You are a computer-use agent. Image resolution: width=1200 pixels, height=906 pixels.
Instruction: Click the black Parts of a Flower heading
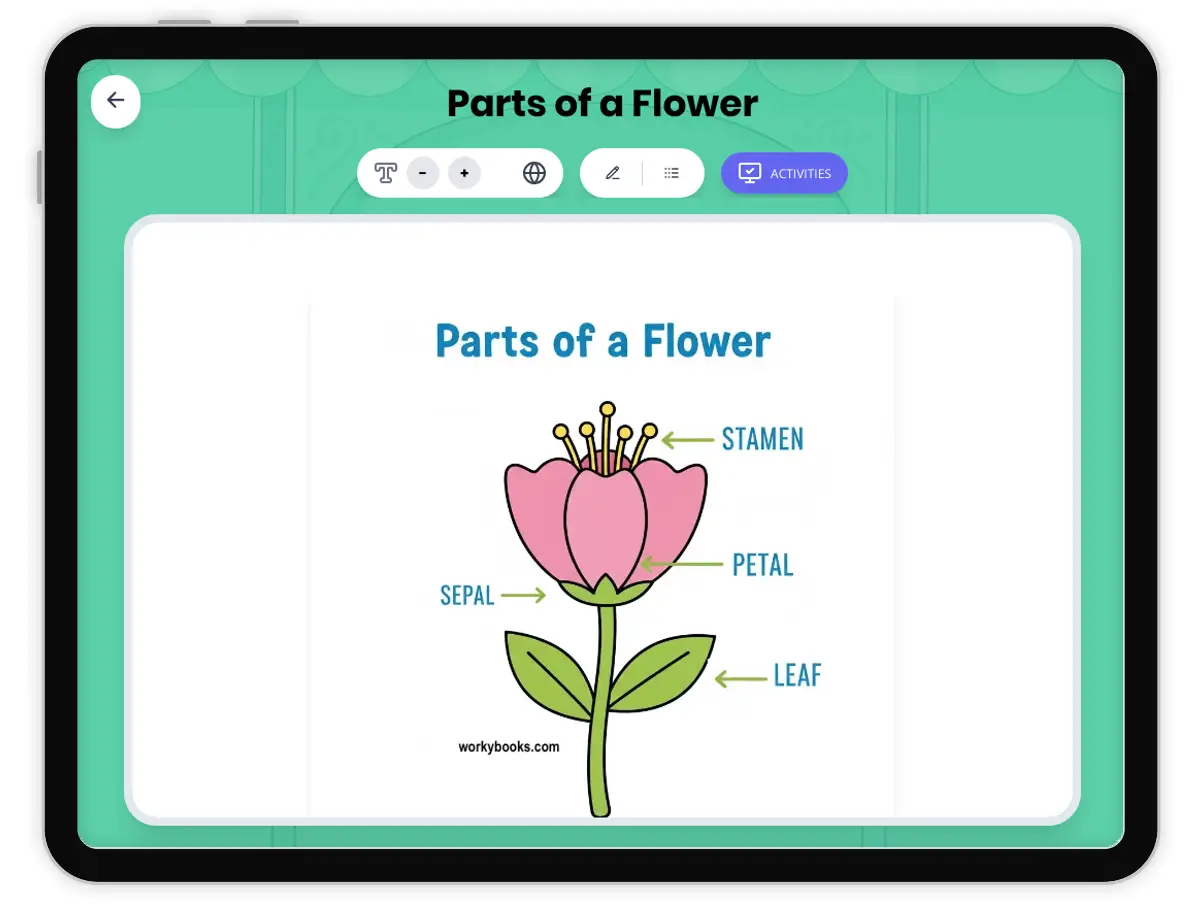pyautogui.click(x=602, y=103)
